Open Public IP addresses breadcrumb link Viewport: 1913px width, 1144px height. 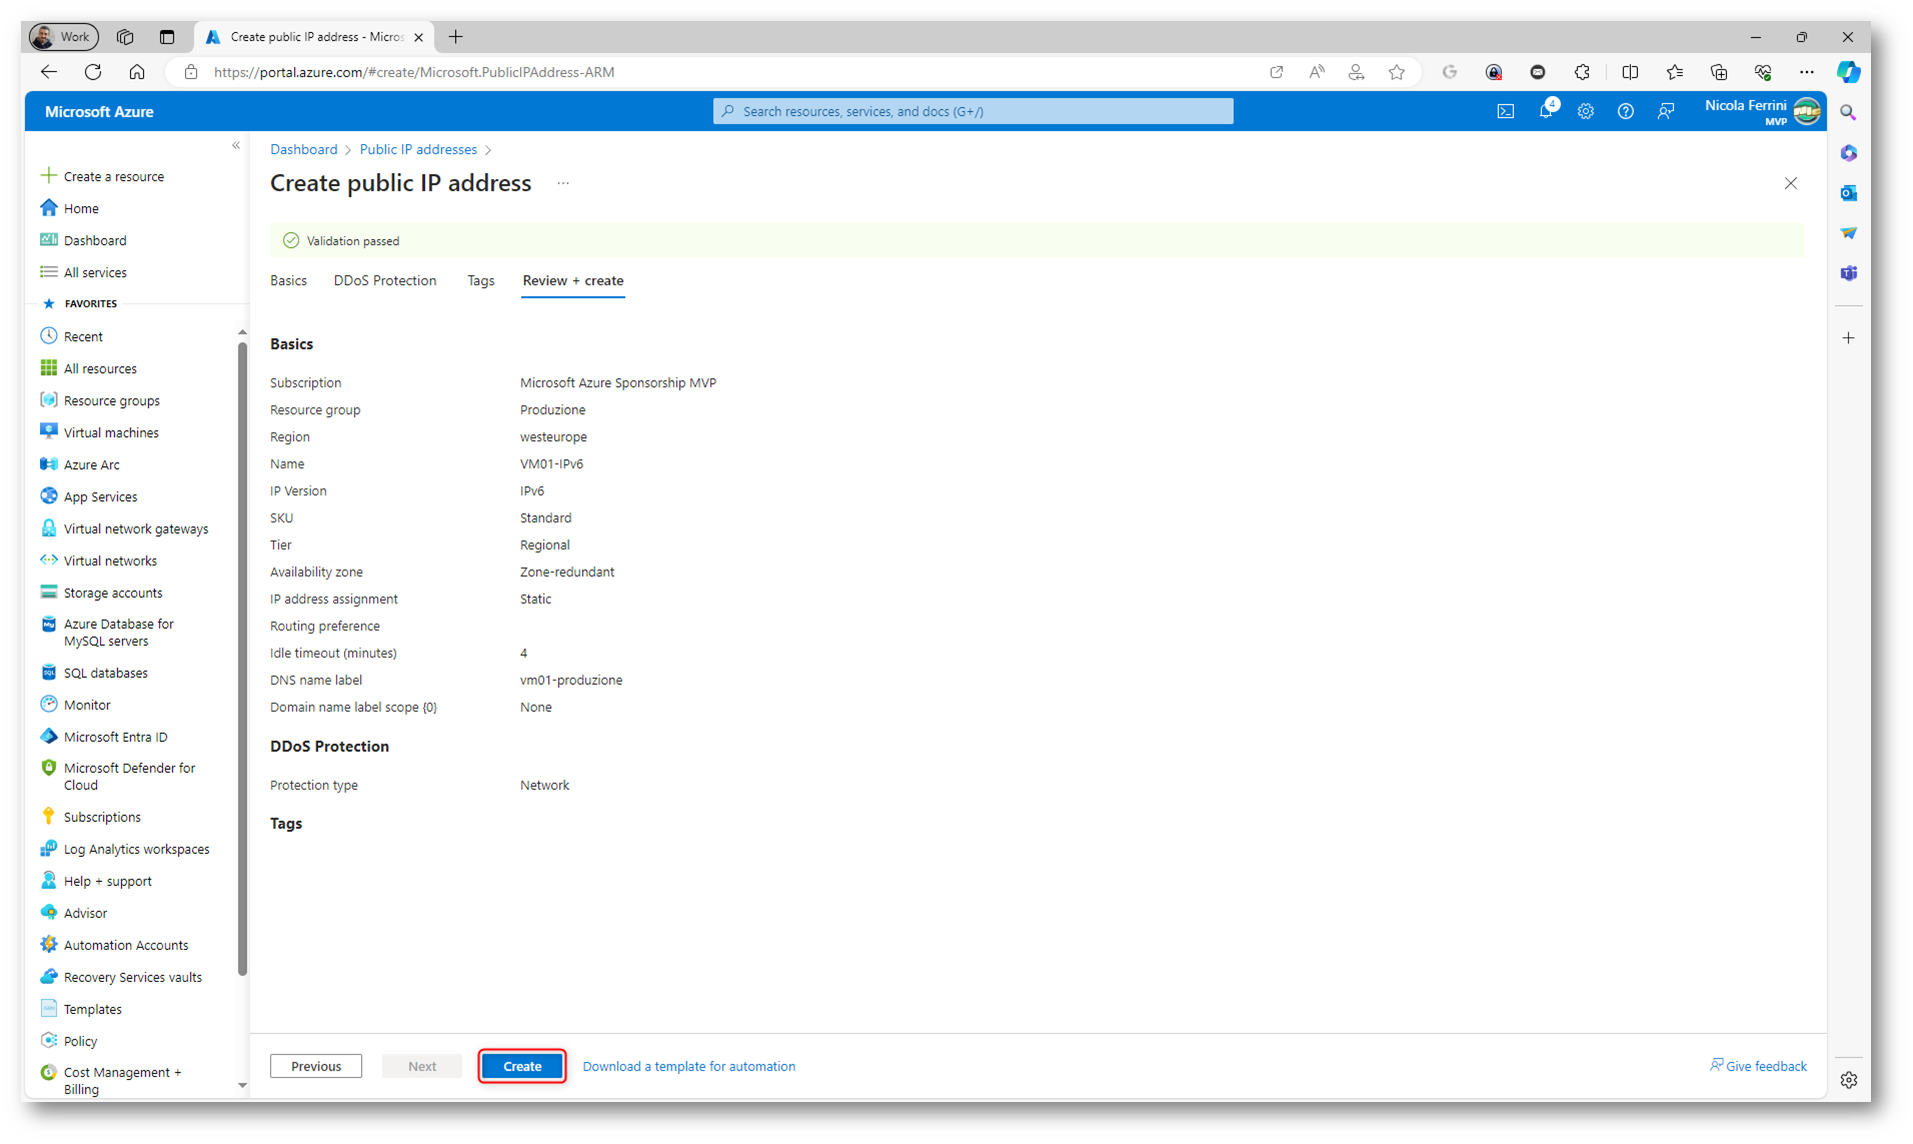tap(418, 149)
